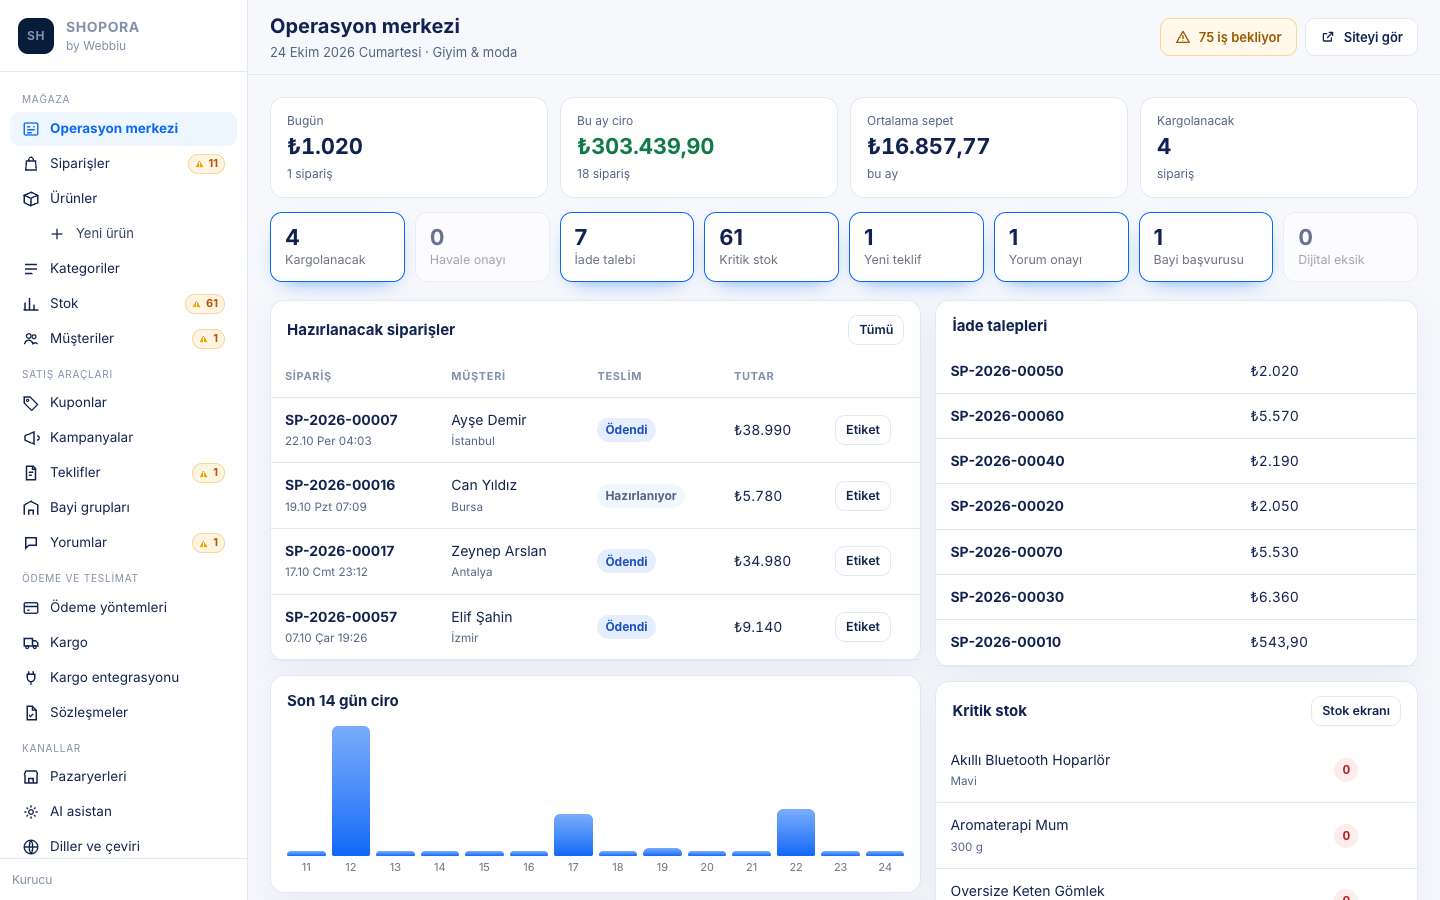Click the AI asistan sparkle icon
The height and width of the screenshot is (900, 1440).
(x=31, y=812)
